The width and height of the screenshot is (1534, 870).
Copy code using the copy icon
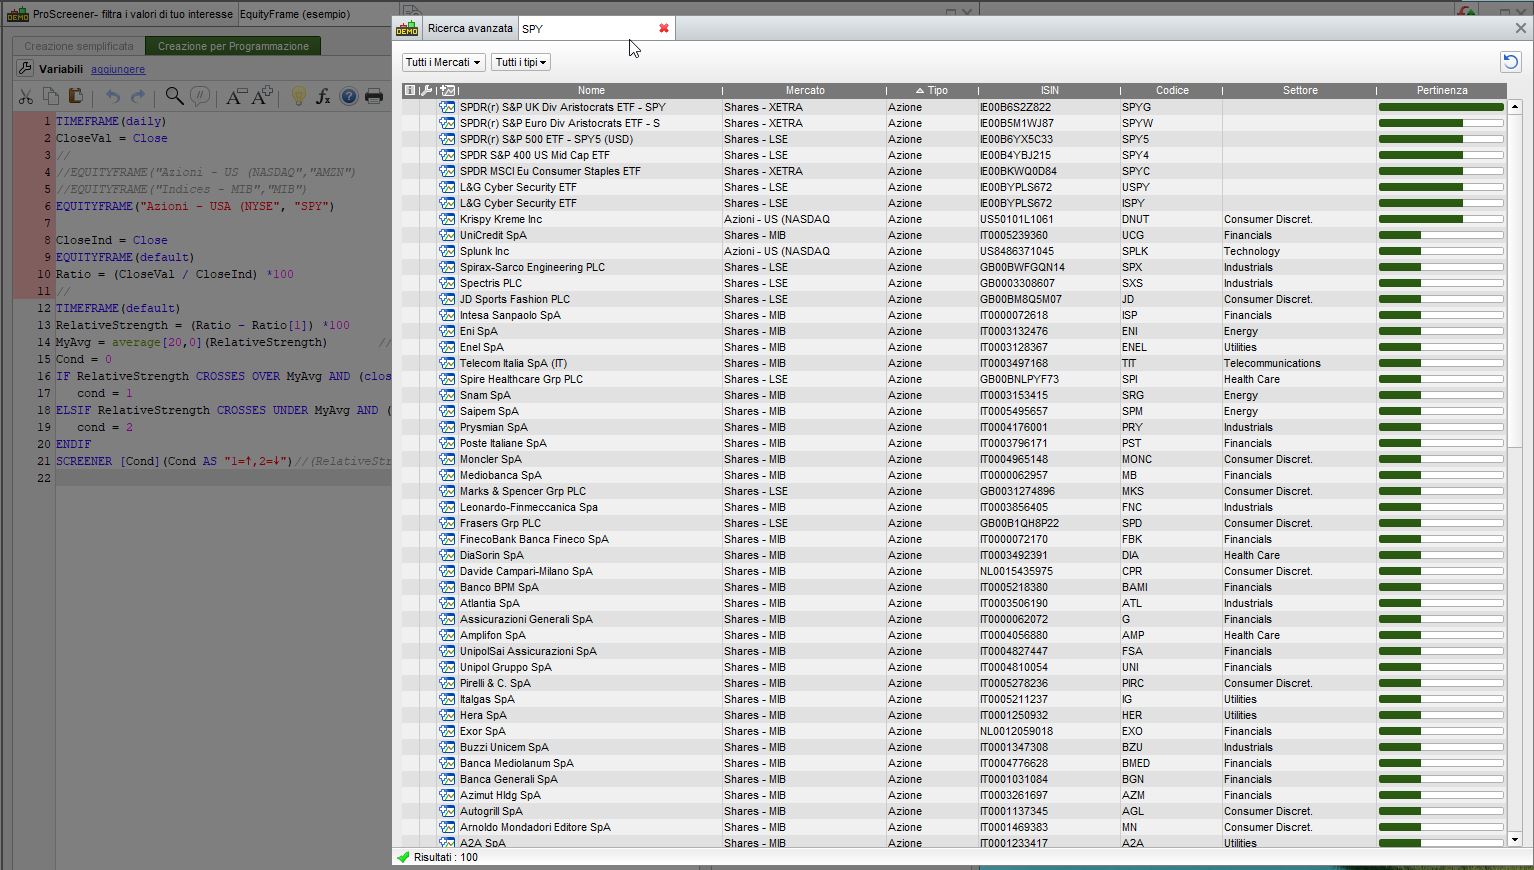click(x=50, y=96)
